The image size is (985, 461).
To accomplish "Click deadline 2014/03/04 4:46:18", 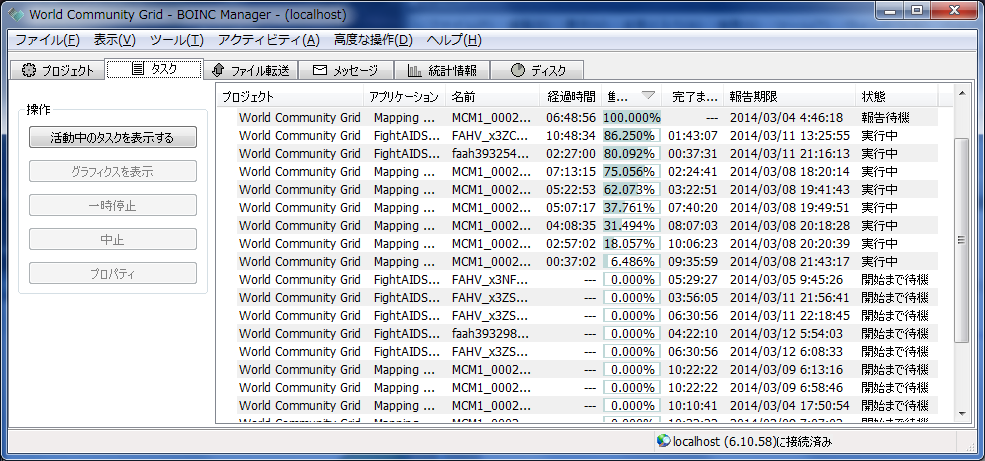I will [x=786, y=117].
